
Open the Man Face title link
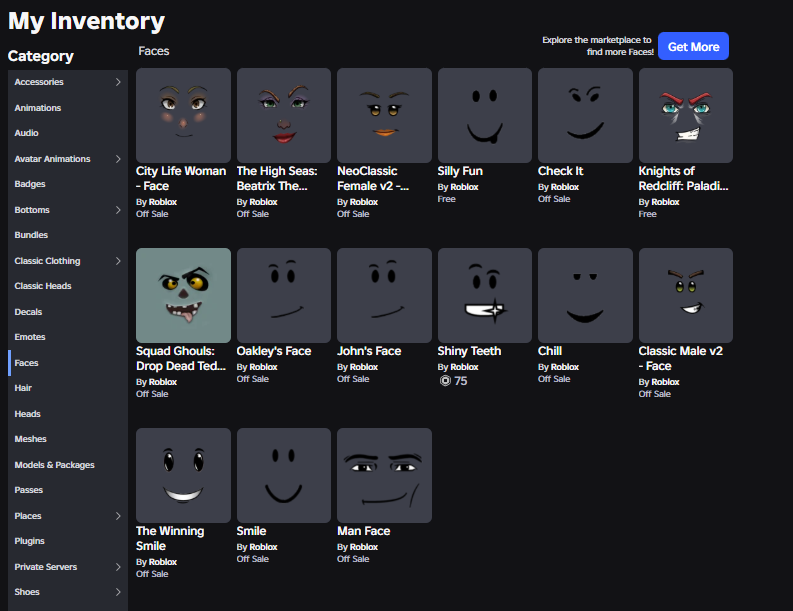[x=364, y=531]
